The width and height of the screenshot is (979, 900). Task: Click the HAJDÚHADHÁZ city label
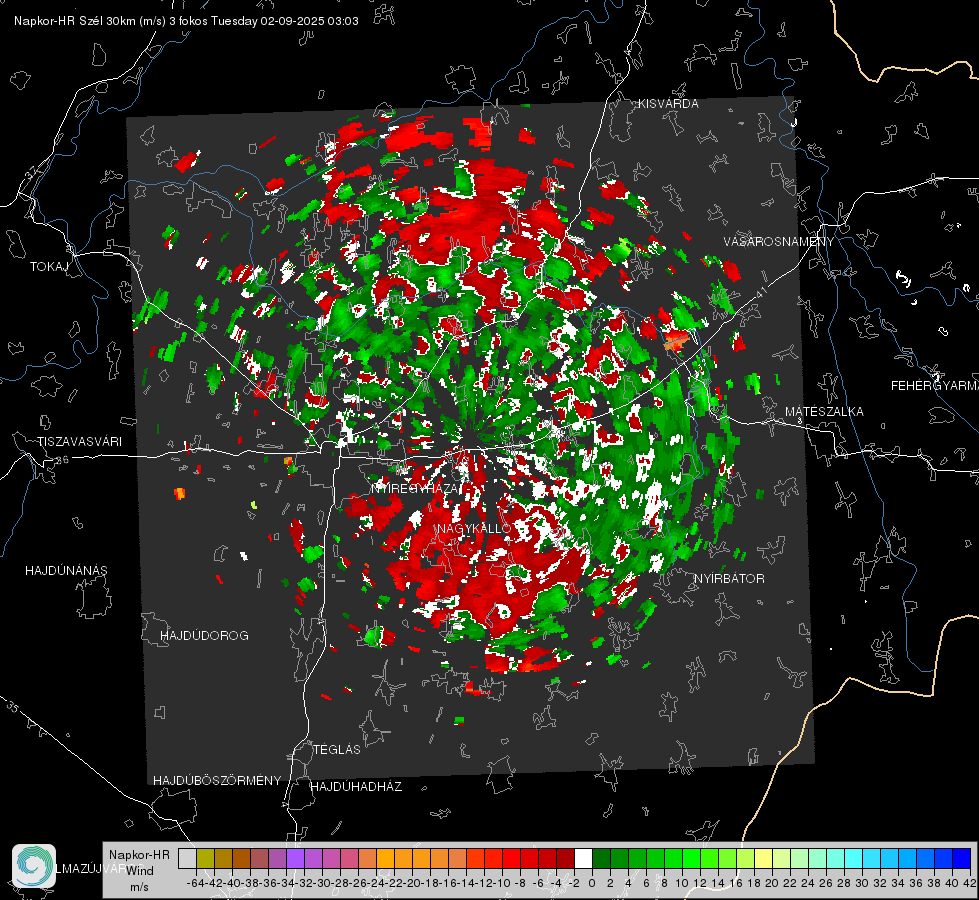pos(356,787)
